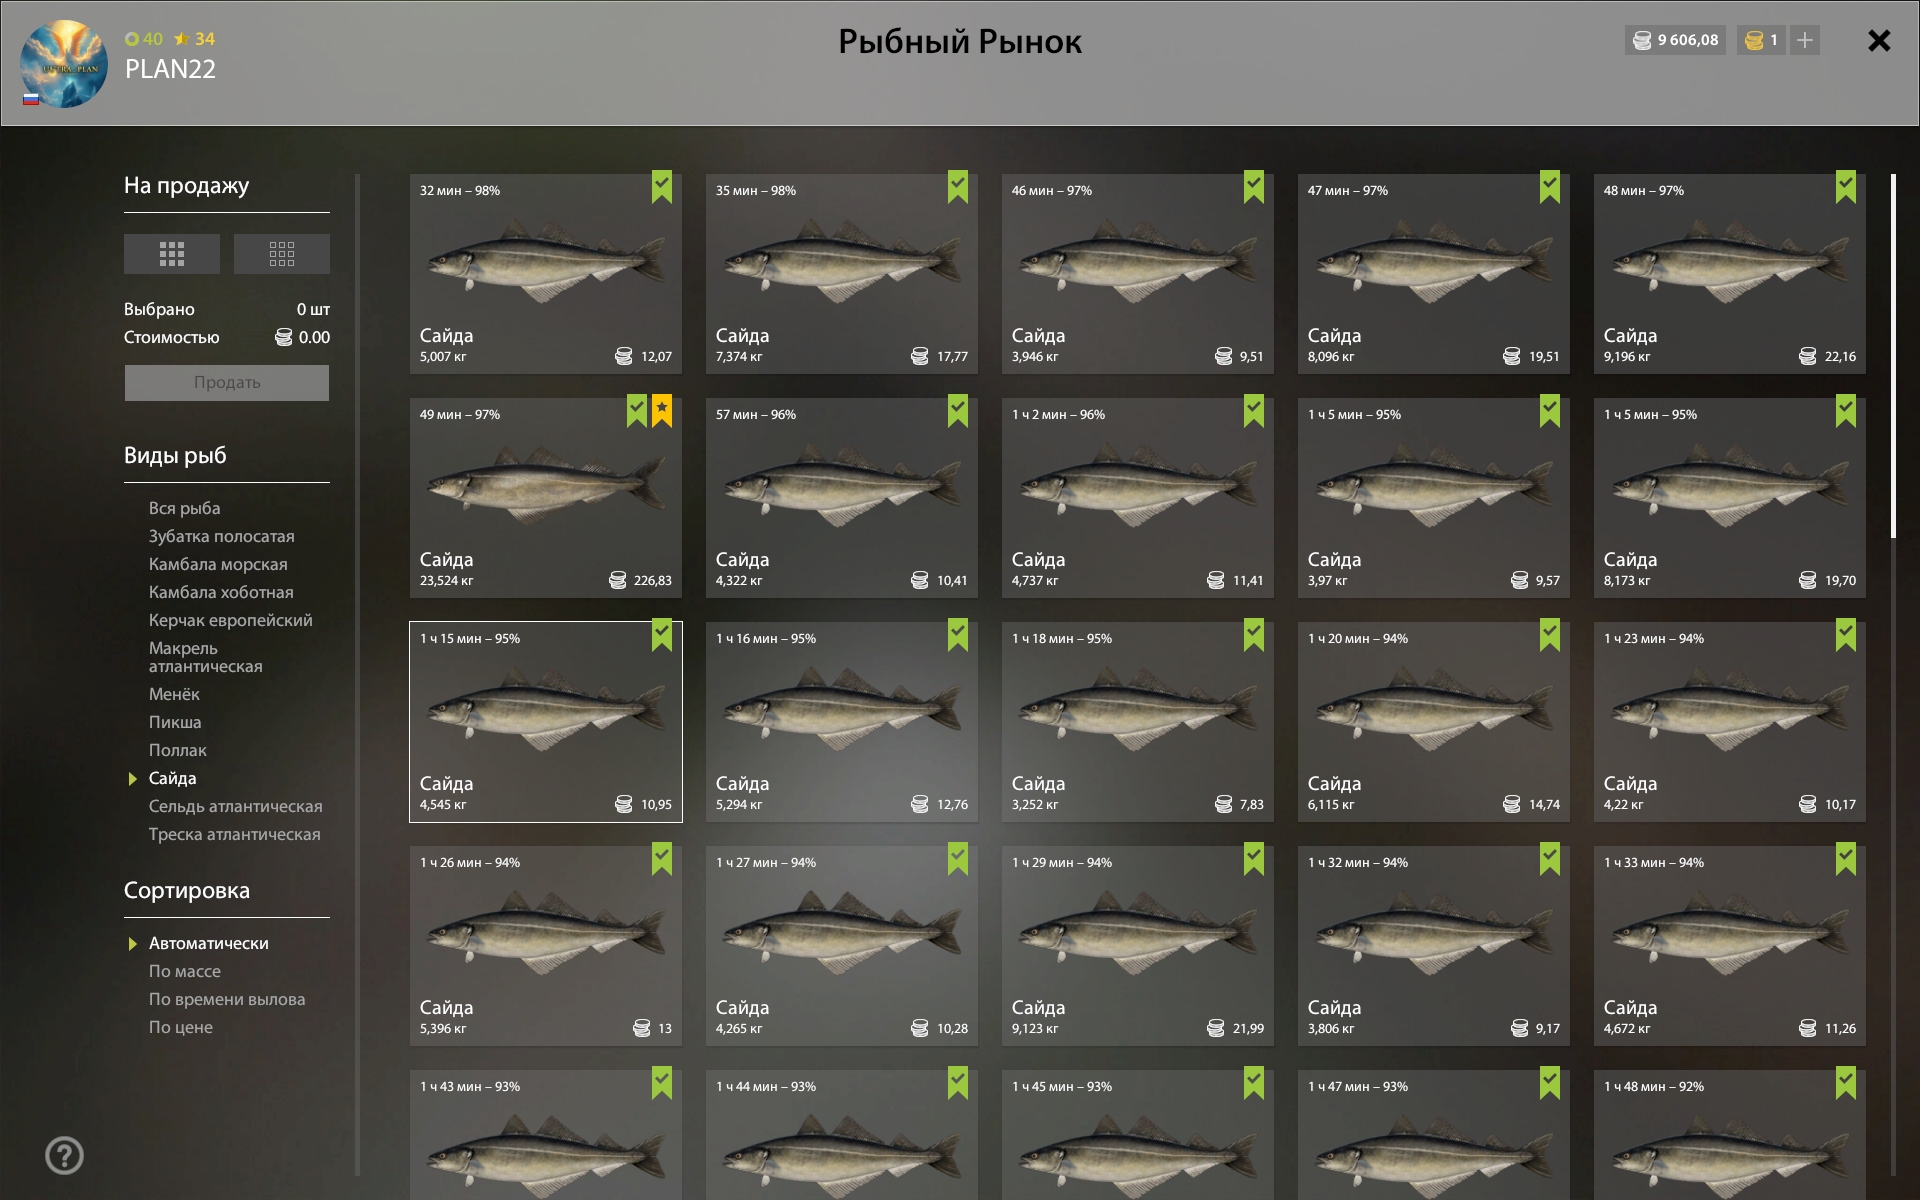Click the silver coins balance 9 606,08
1920x1200 pixels.
[x=1675, y=41]
